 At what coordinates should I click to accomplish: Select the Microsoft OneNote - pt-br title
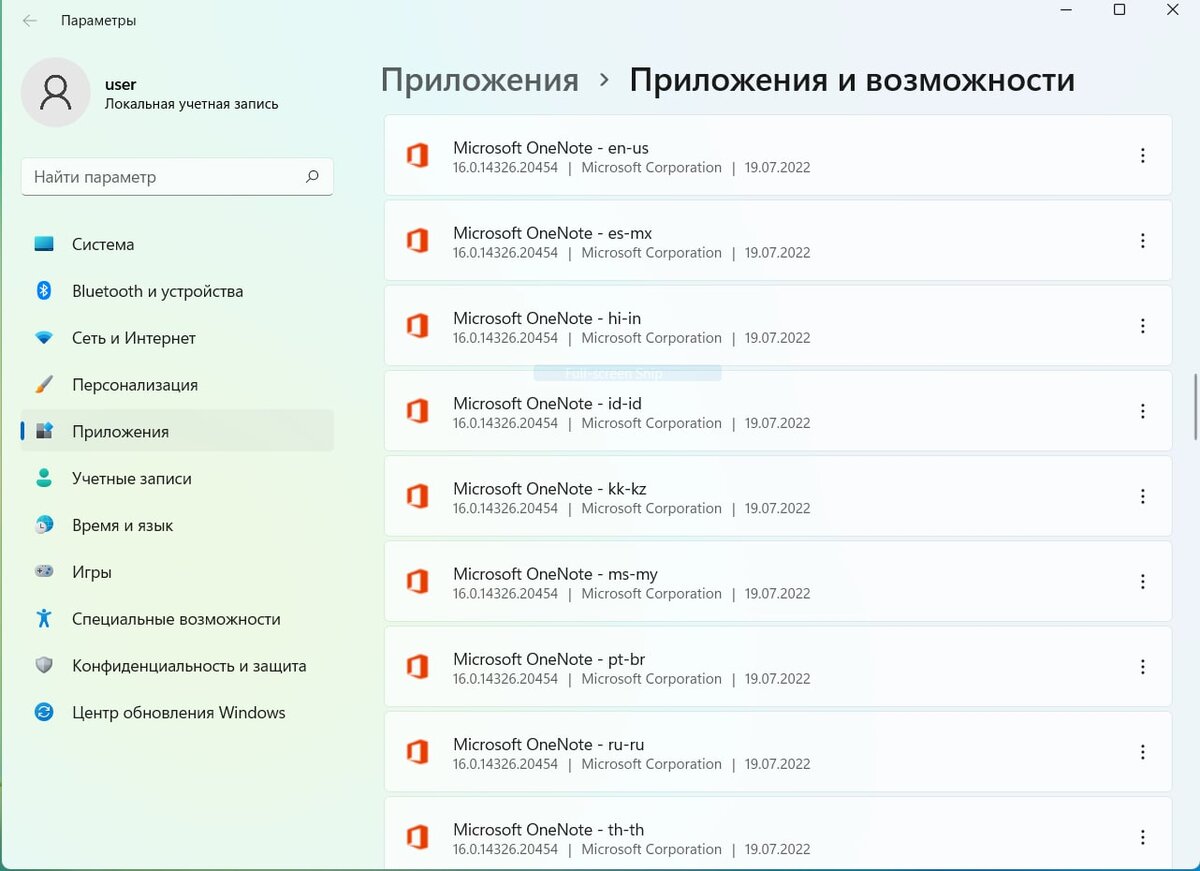[549, 659]
